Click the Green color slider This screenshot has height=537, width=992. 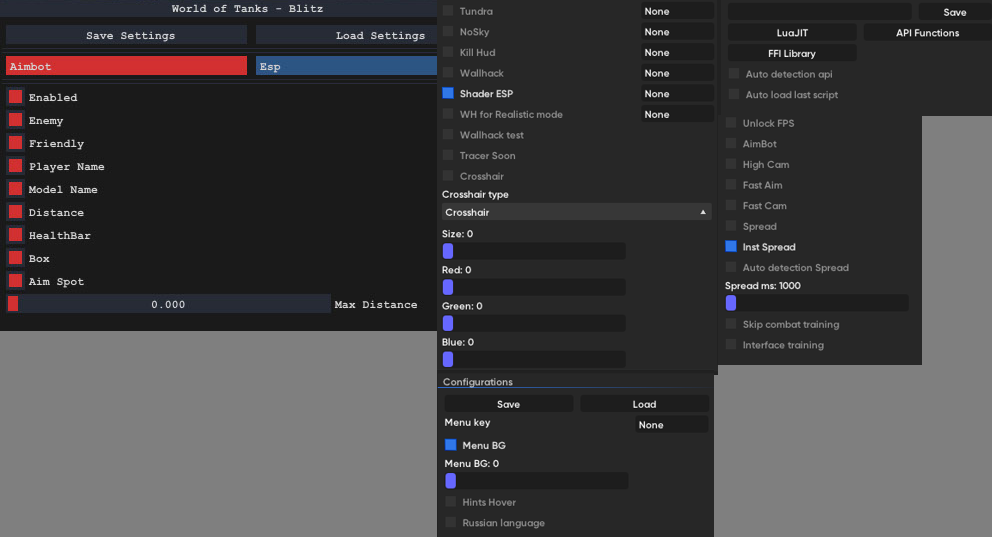coord(533,323)
